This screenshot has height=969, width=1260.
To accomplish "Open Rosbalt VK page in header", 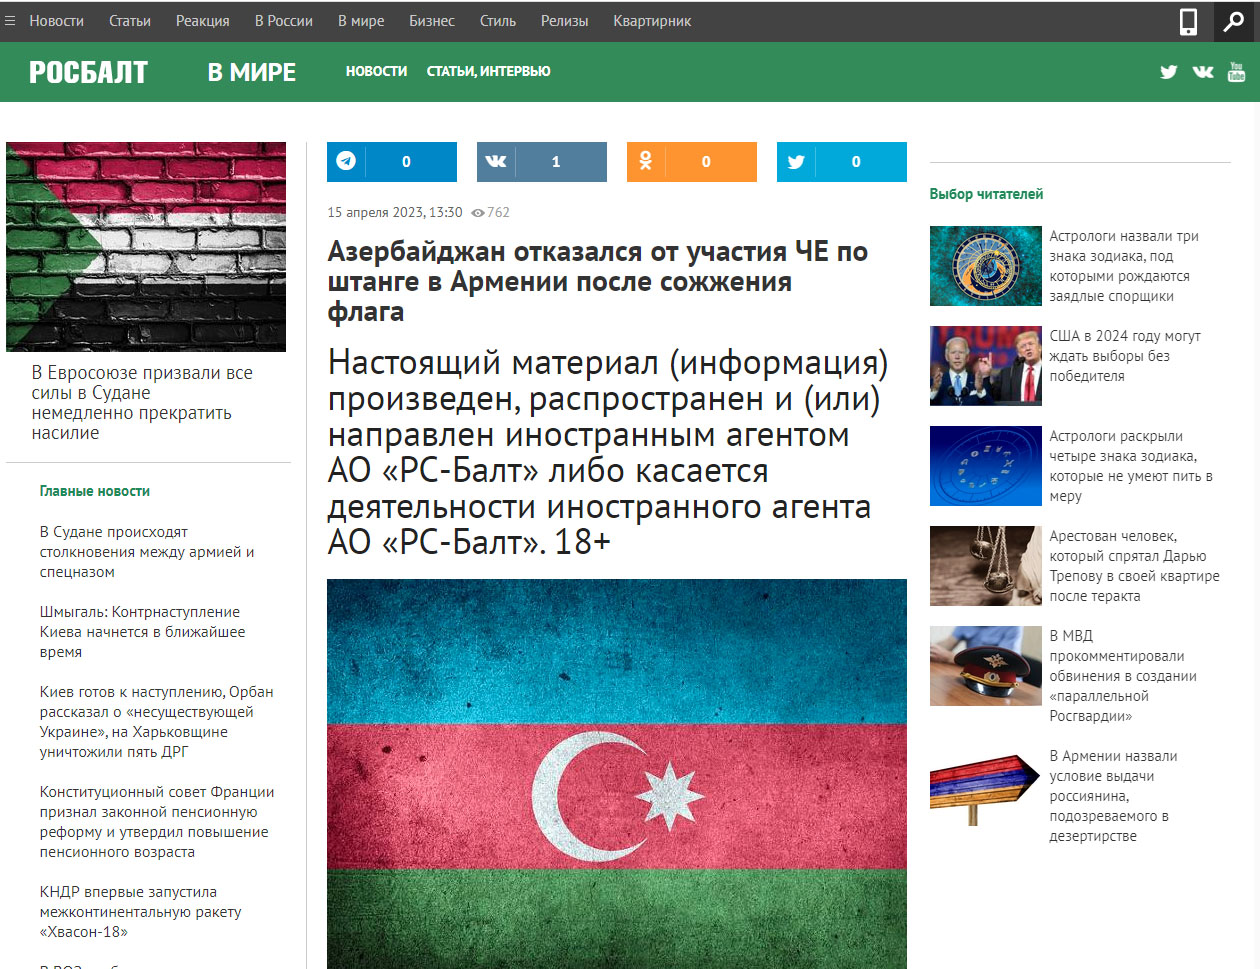I will click(1203, 72).
